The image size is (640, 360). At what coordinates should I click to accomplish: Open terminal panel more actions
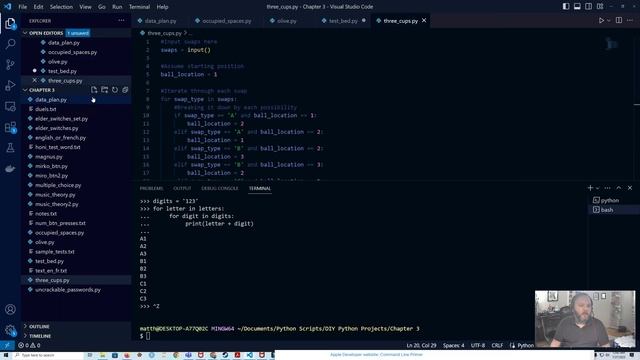click(x=607, y=188)
